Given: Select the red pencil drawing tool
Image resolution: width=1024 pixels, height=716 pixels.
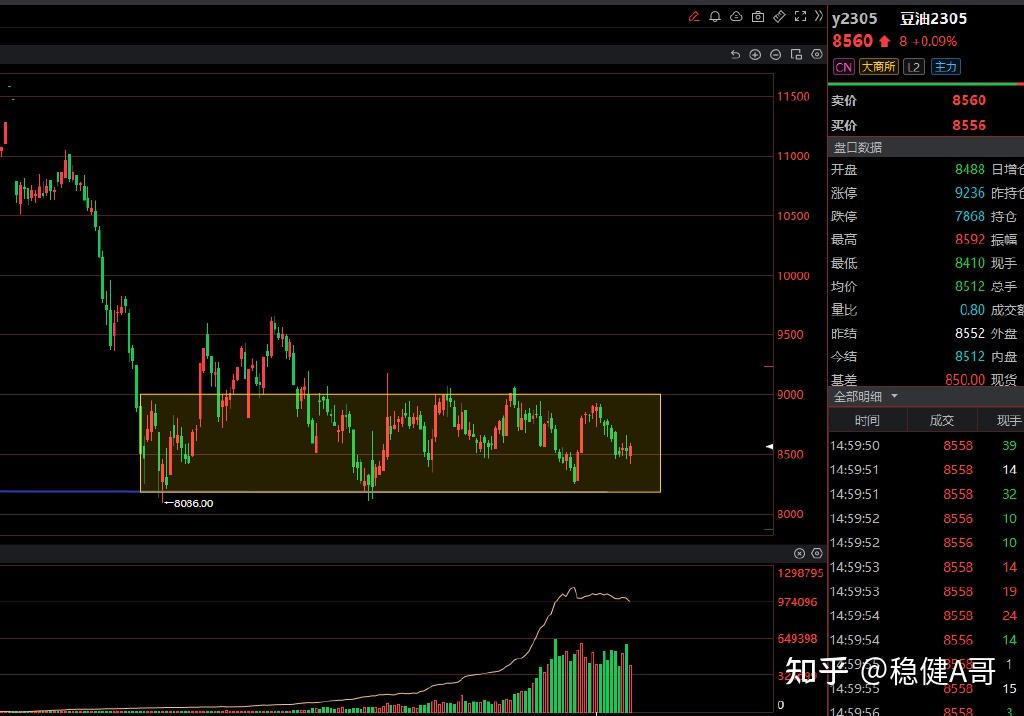Looking at the screenshot, I should (x=694, y=16).
